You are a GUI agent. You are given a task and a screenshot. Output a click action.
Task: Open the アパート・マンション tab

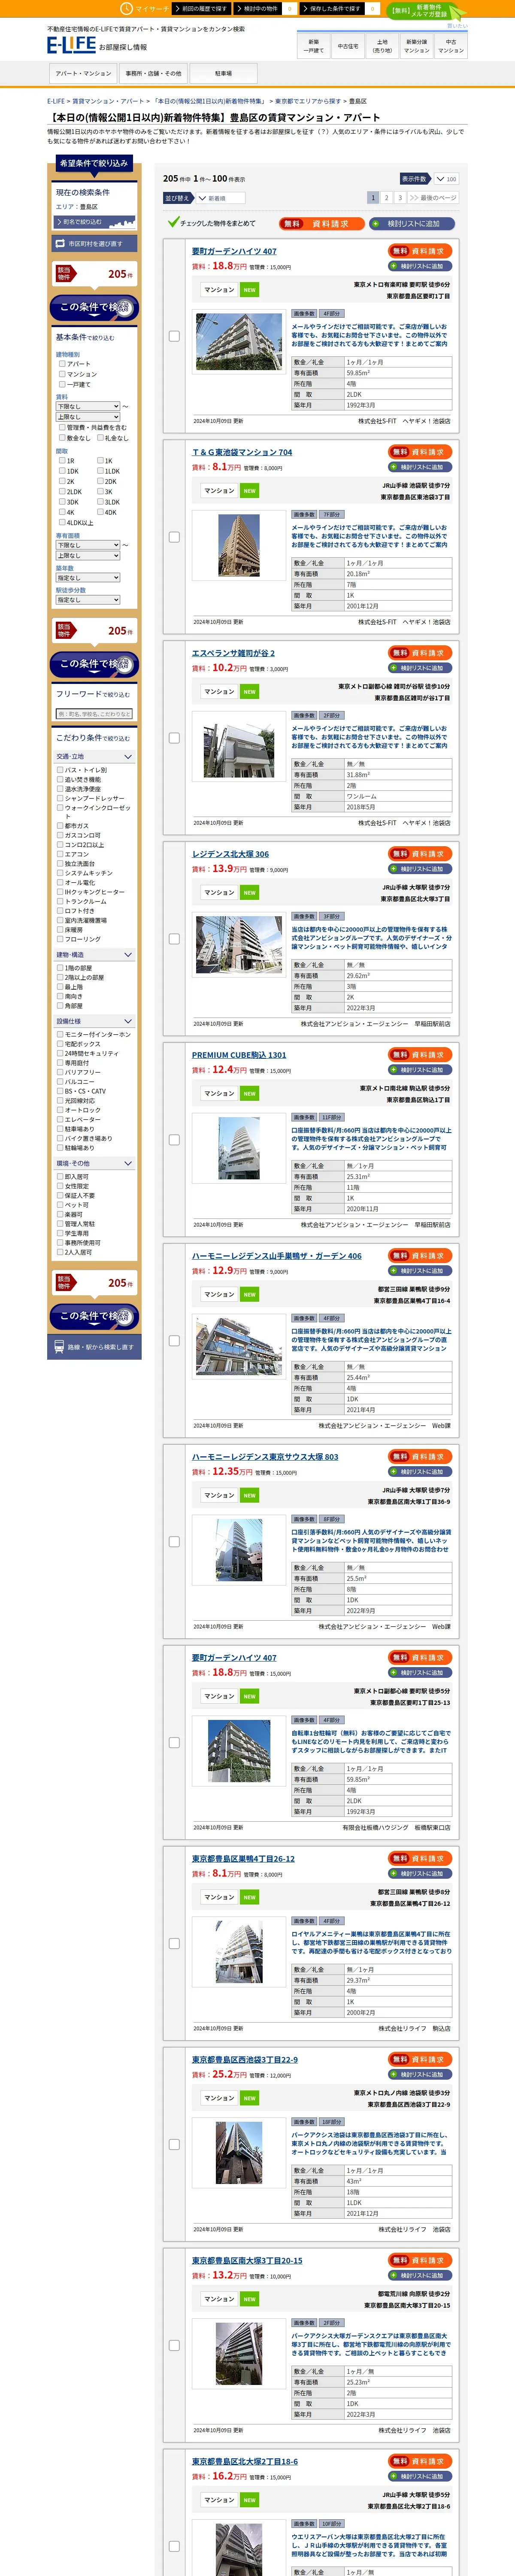pyautogui.click(x=83, y=73)
